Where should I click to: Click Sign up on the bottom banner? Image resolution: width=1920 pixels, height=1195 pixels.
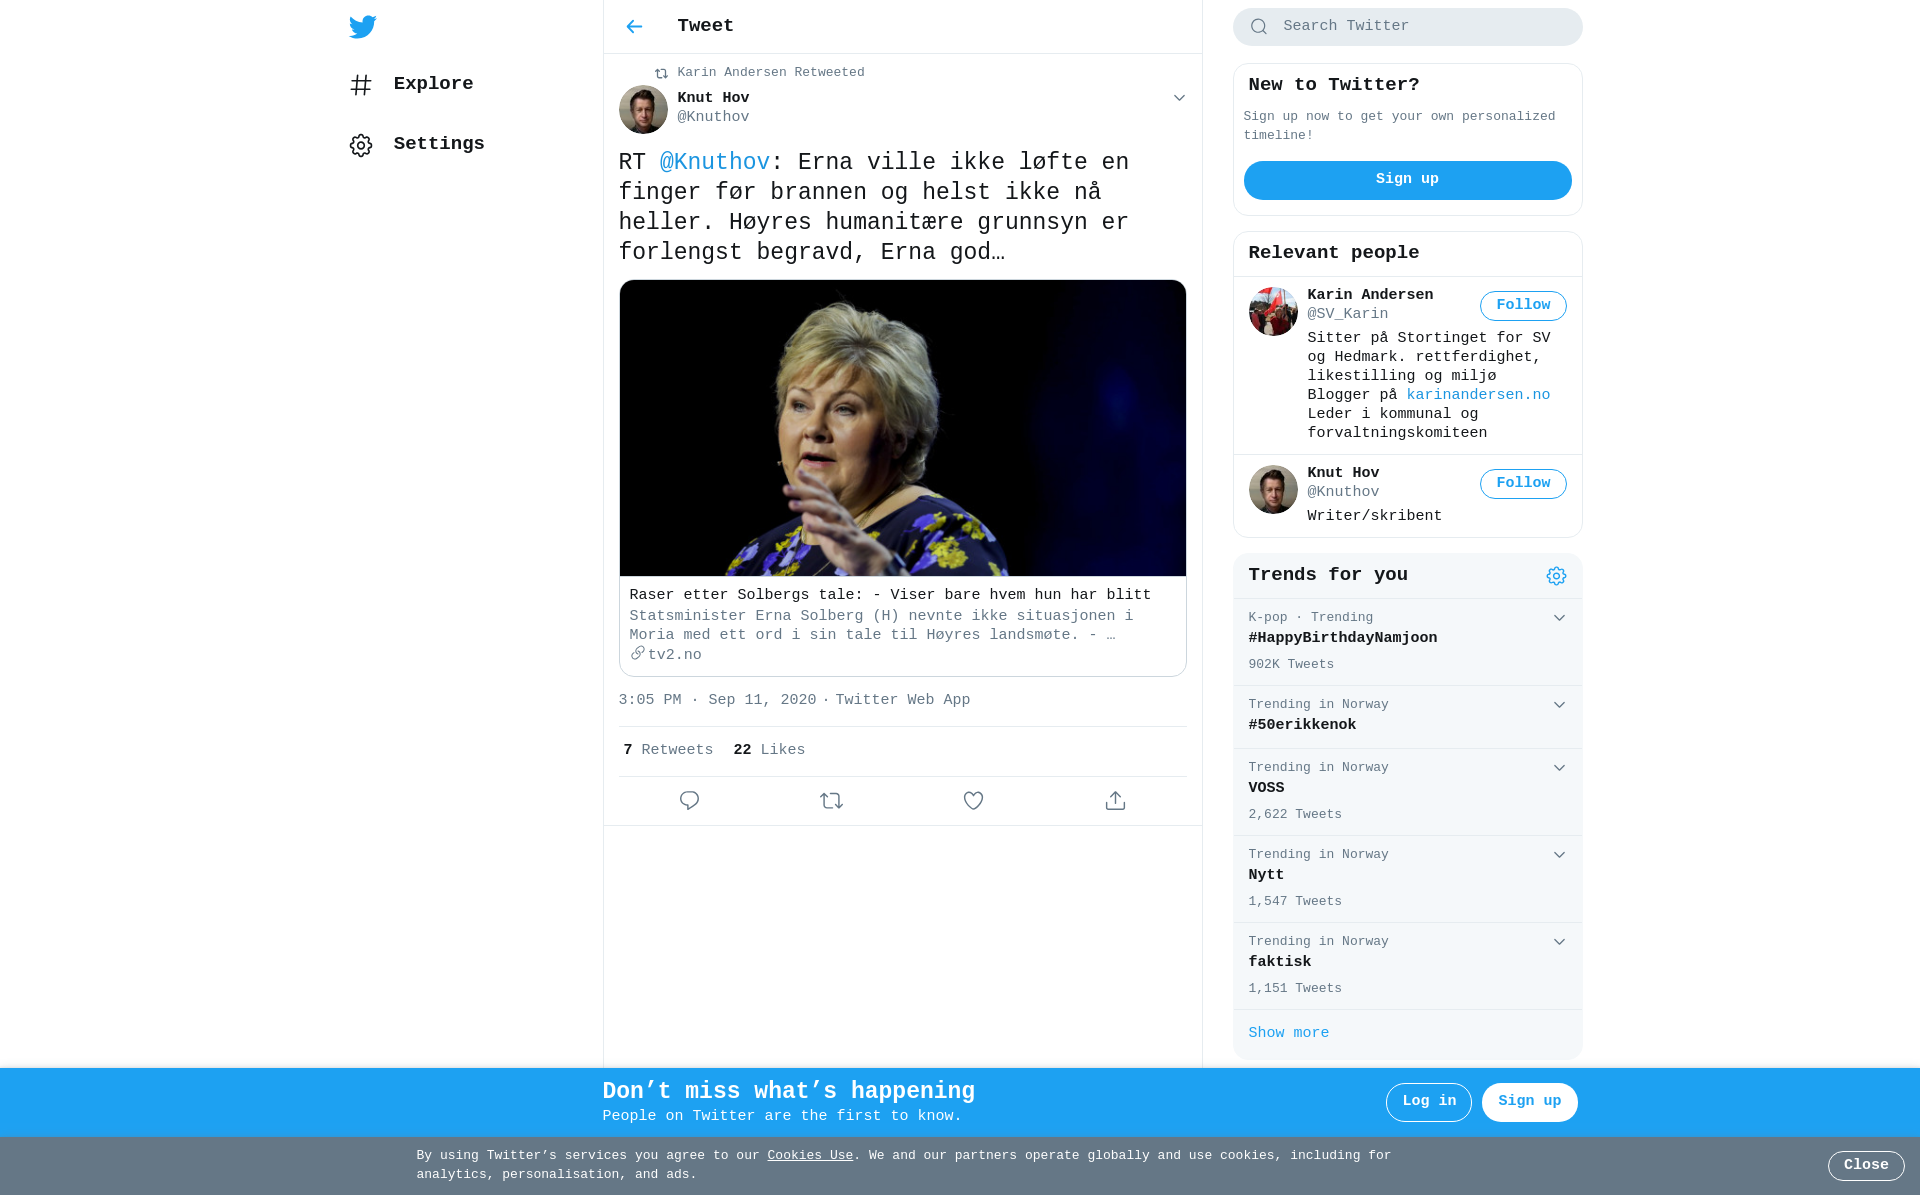click(x=1529, y=1102)
